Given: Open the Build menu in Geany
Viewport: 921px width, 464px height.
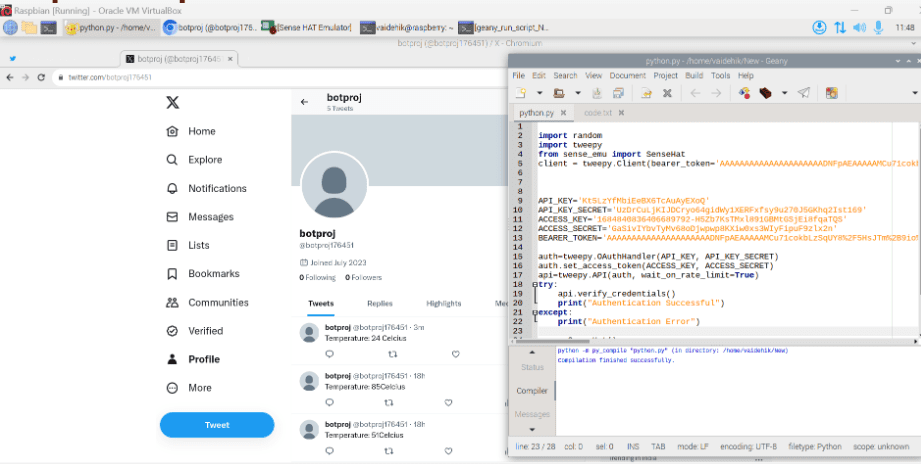Looking at the screenshot, I should [x=694, y=75].
